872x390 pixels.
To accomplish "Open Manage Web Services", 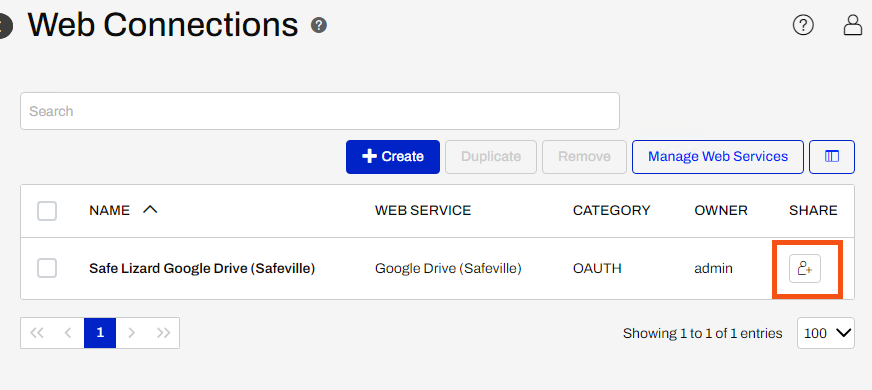I will tap(718, 157).
